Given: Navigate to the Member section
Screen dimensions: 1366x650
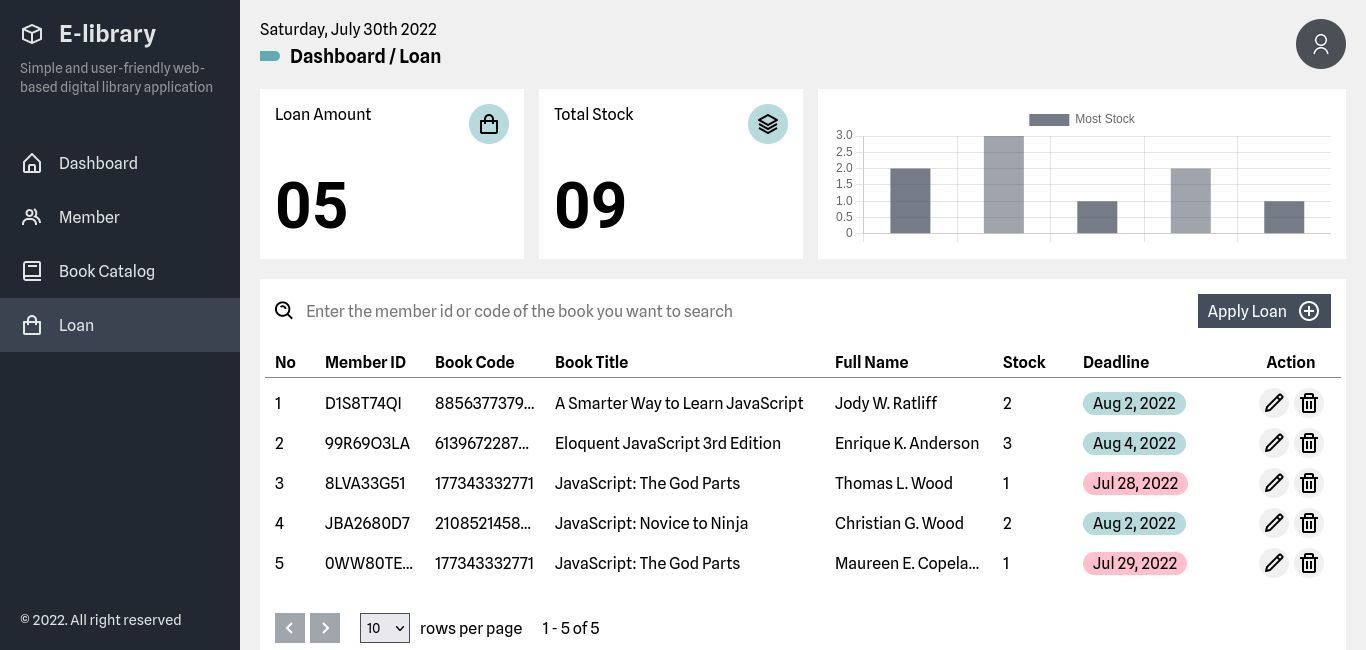Looking at the screenshot, I should [x=89, y=217].
